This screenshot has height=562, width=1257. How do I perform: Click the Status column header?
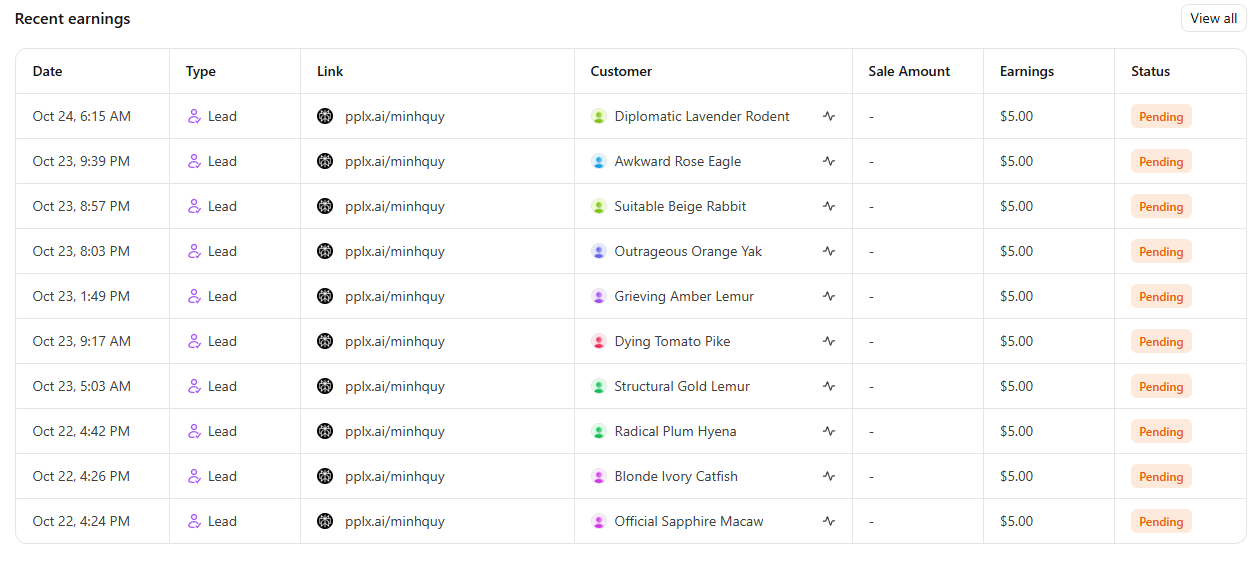click(x=1150, y=71)
